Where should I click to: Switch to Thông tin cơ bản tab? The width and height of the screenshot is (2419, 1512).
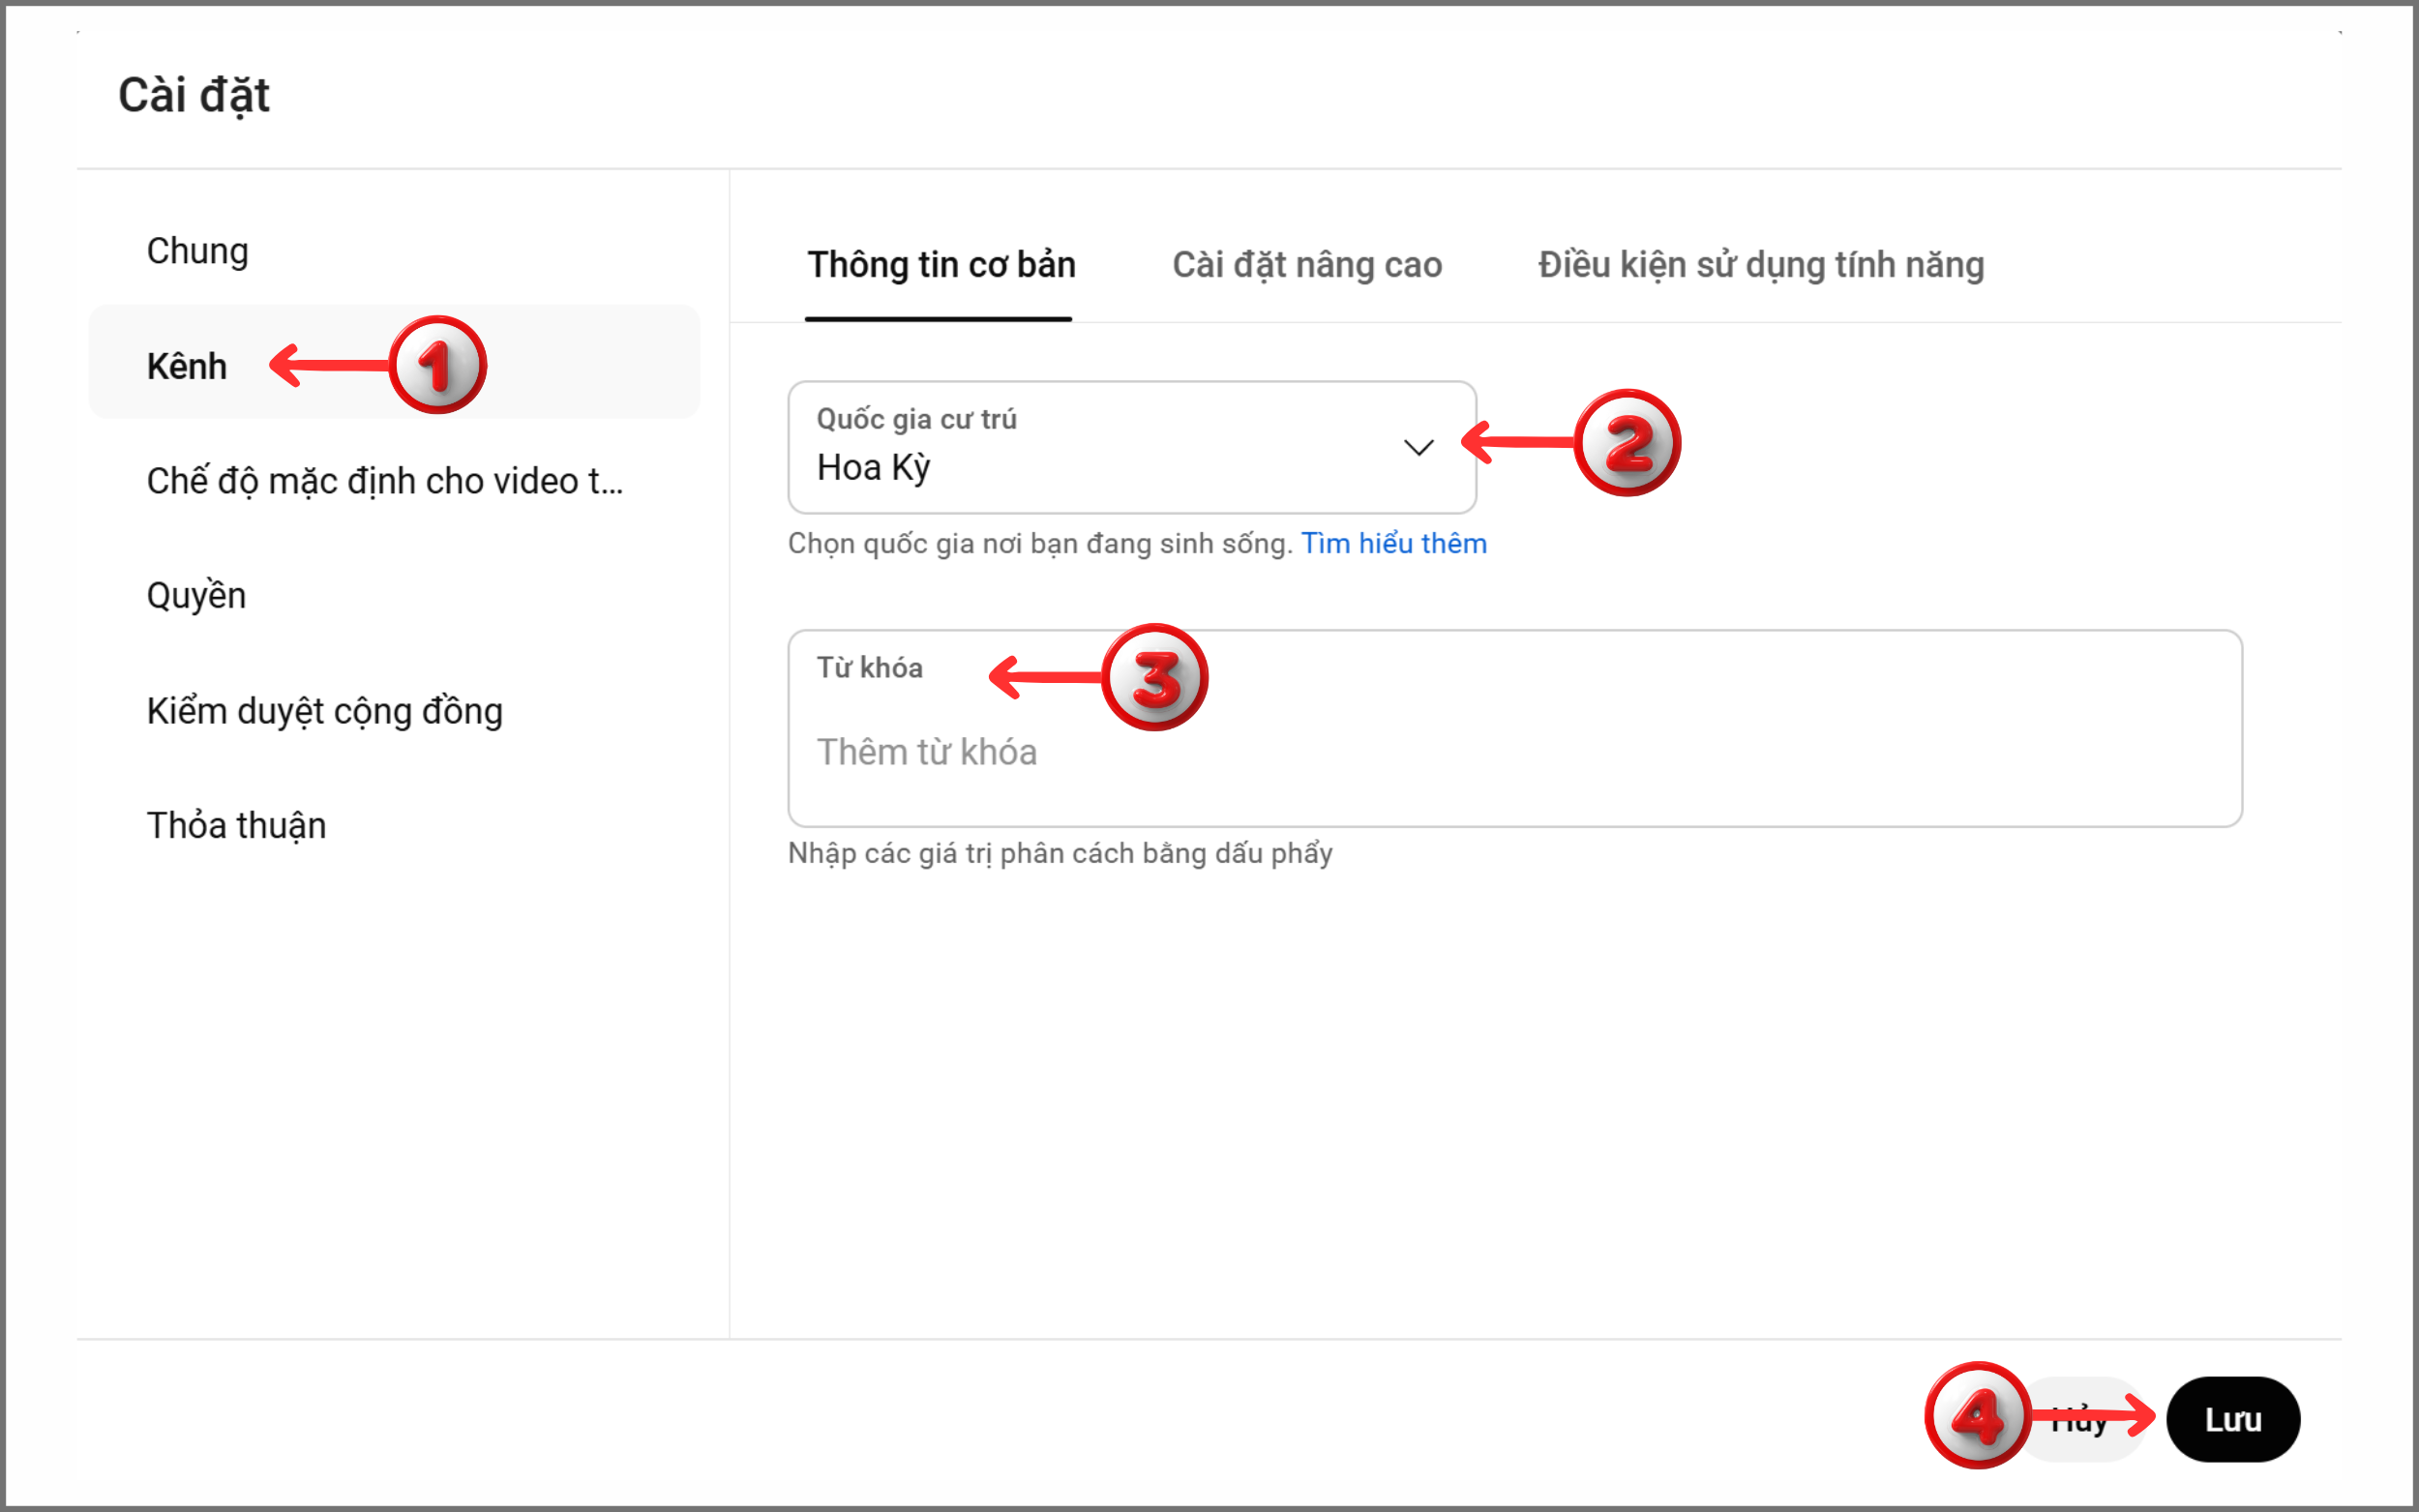(x=940, y=265)
